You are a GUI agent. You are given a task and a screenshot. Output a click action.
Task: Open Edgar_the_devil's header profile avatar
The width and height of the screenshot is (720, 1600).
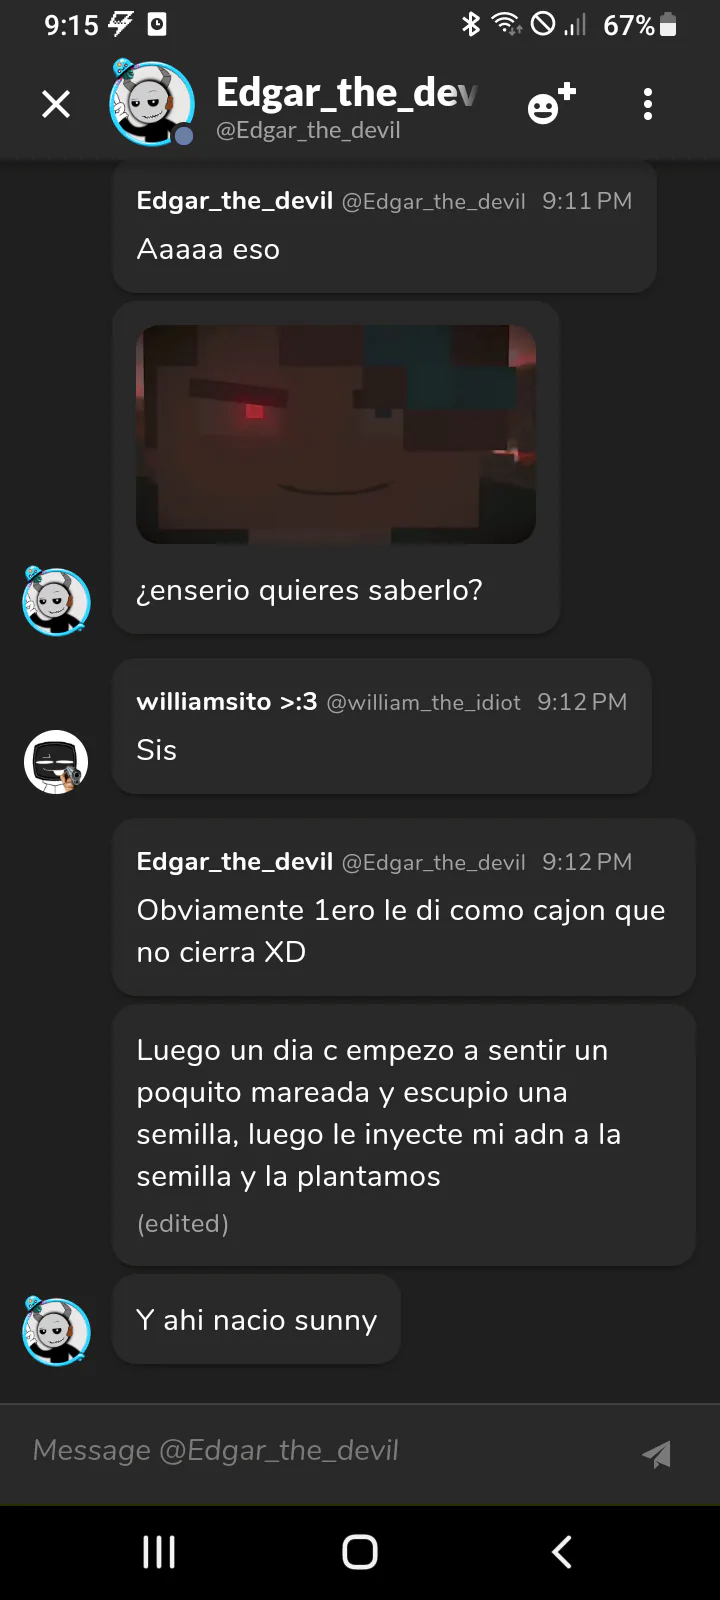click(151, 102)
